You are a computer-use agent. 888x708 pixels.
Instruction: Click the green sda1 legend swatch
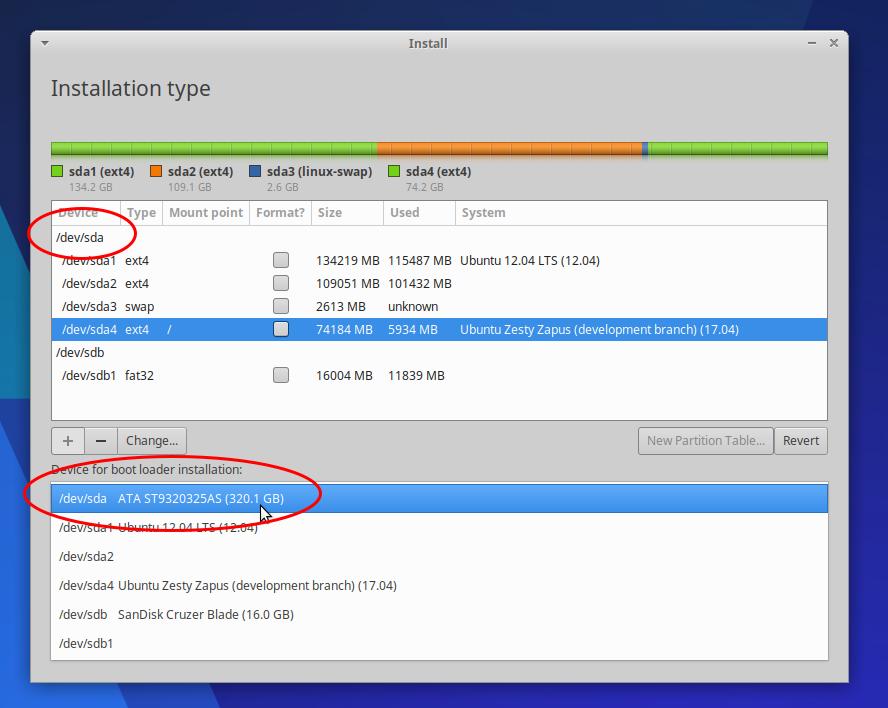(x=57, y=171)
